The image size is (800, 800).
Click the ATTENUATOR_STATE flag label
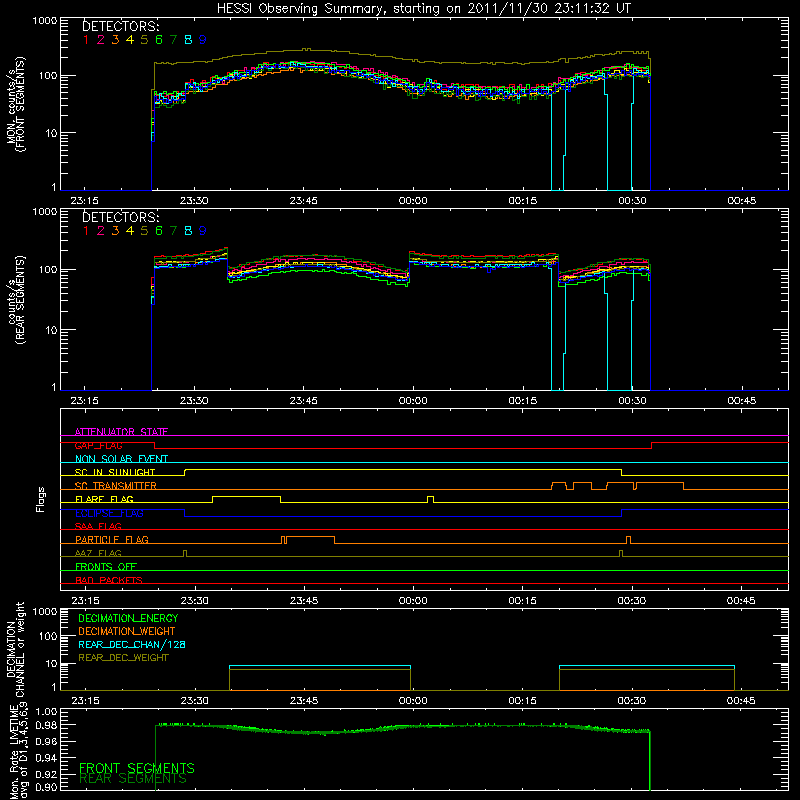click(x=121, y=432)
